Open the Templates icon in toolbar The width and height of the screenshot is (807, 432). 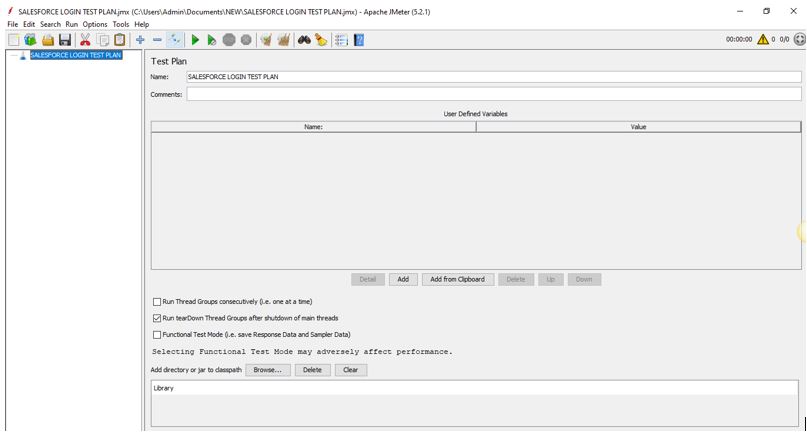30,40
